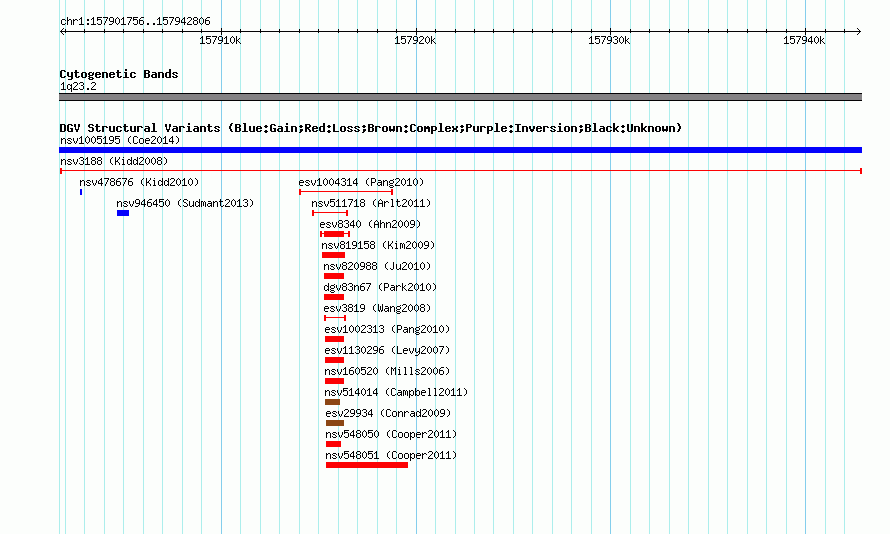This screenshot has height=534, width=890.
Task: Open nsv819158 (Kim2009) variant label
Action: pyautogui.click(x=378, y=245)
